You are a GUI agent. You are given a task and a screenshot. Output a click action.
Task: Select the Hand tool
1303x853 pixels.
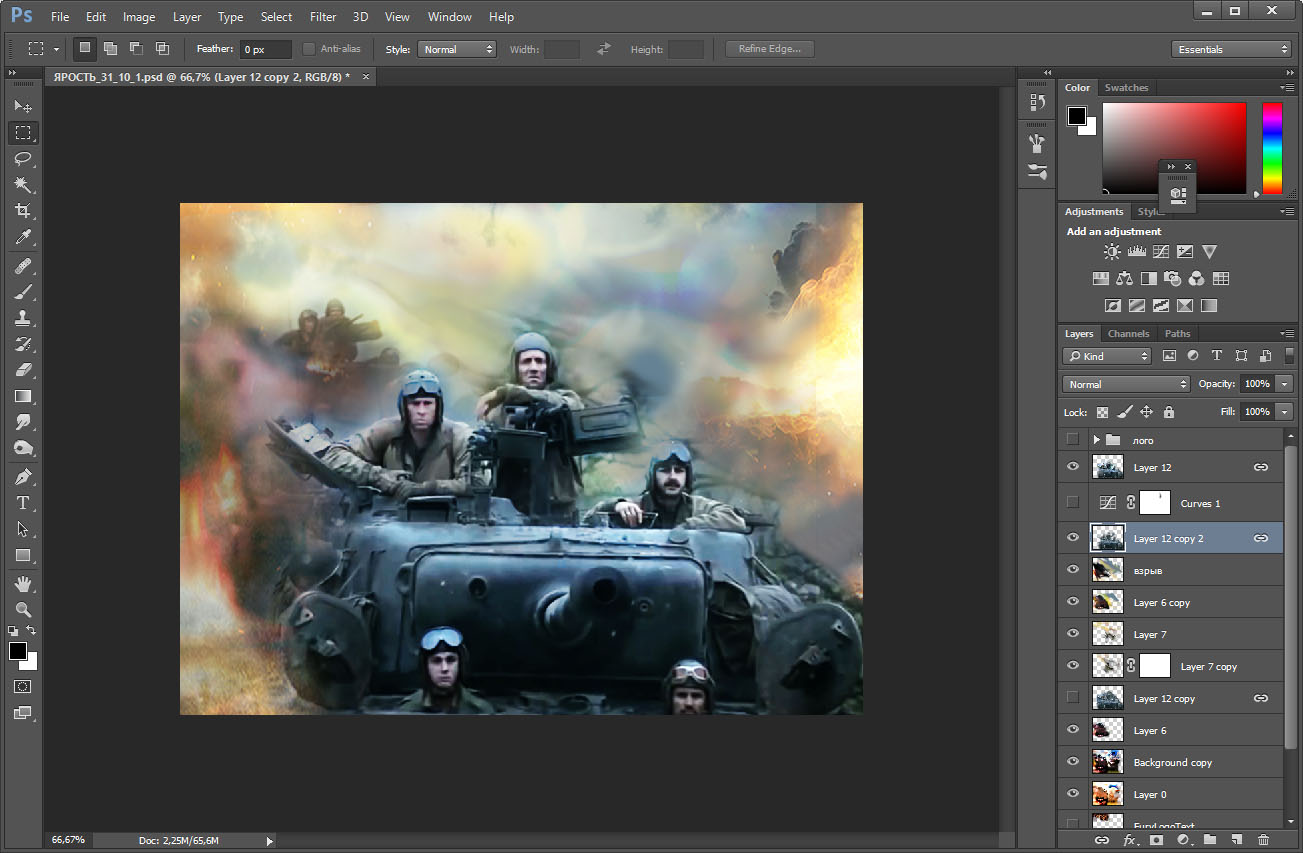(23, 583)
